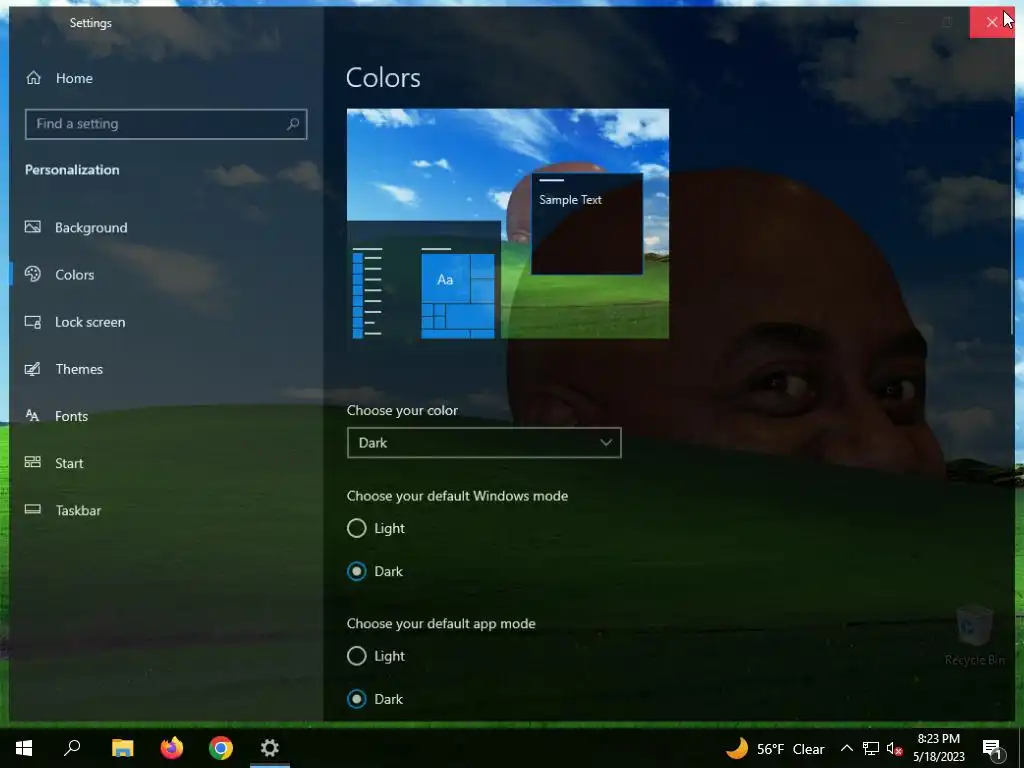Viewport: 1024px width, 768px height.
Task: Click the Personalization heading text
Action: point(72,170)
